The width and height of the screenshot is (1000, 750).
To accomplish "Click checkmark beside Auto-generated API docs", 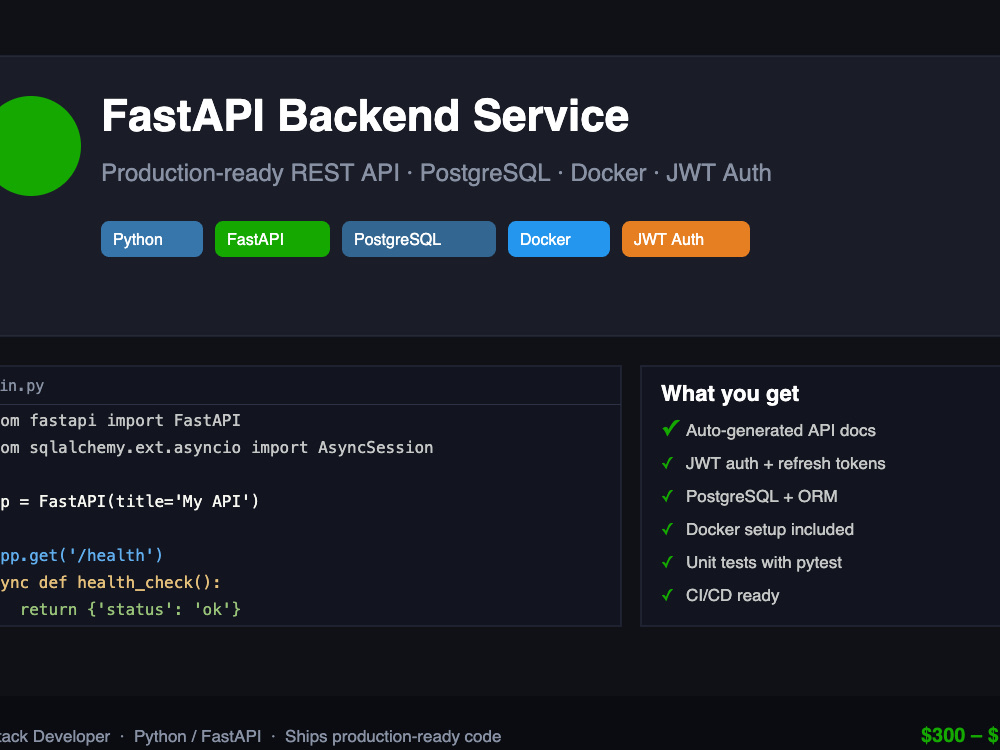I will [x=670, y=429].
